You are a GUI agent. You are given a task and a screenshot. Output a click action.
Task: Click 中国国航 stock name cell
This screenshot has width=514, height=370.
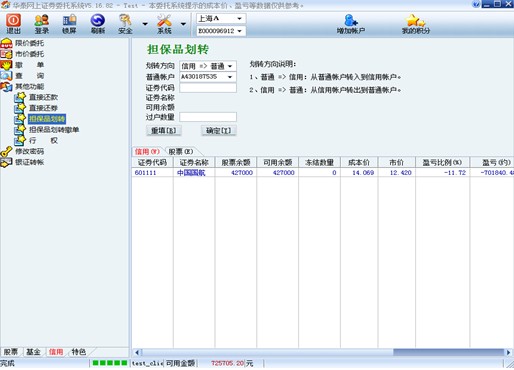(191, 173)
